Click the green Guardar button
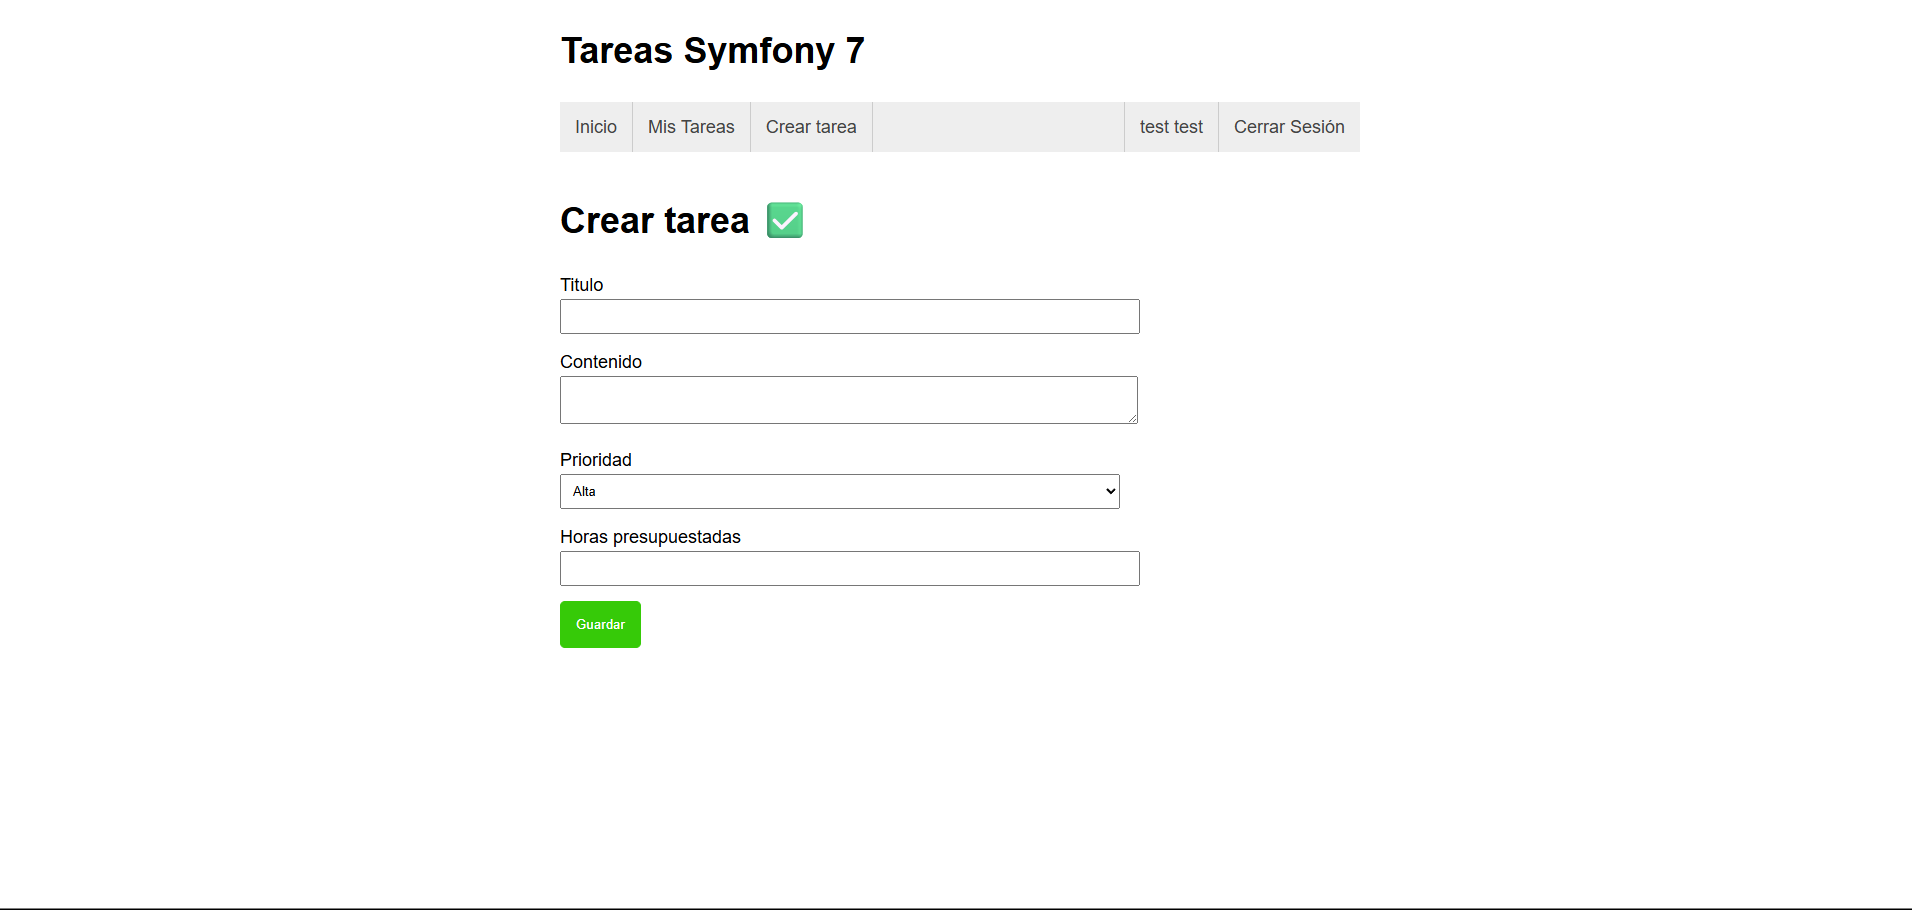 point(600,625)
